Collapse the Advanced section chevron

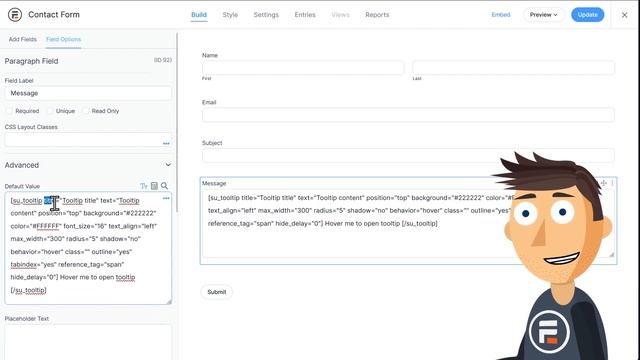[168, 165]
